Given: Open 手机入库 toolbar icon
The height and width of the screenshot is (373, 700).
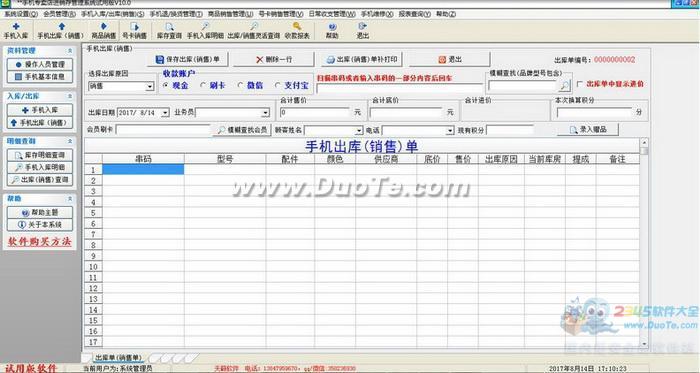Looking at the screenshot, I should (x=16, y=30).
